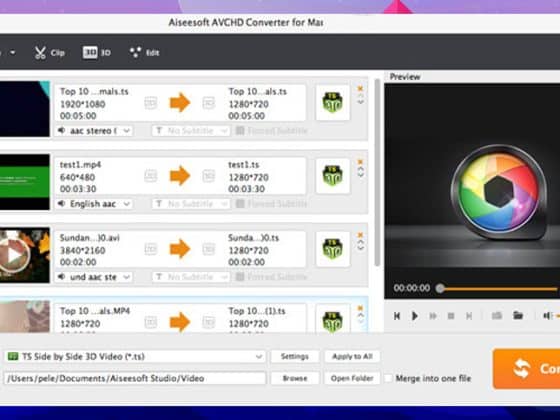The width and height of the screenshot is (560, 420).
Task: Click the orange conversion arrow in the Sundan...)0.avi row
Action: pyautogui.click(x=180, y=249)
